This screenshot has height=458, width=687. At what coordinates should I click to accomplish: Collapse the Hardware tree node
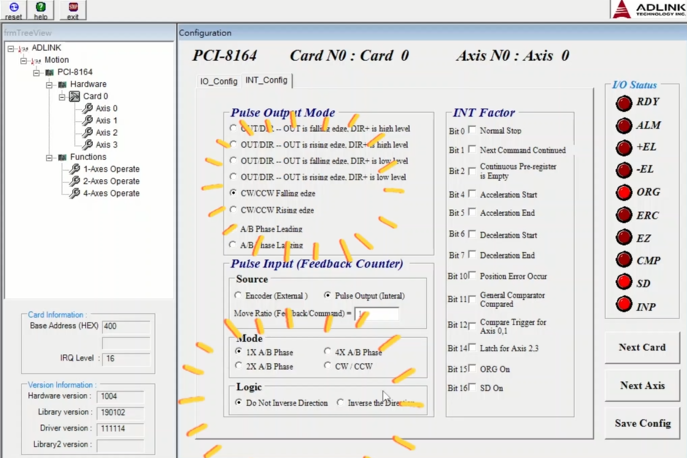click(x=49, y=85)
